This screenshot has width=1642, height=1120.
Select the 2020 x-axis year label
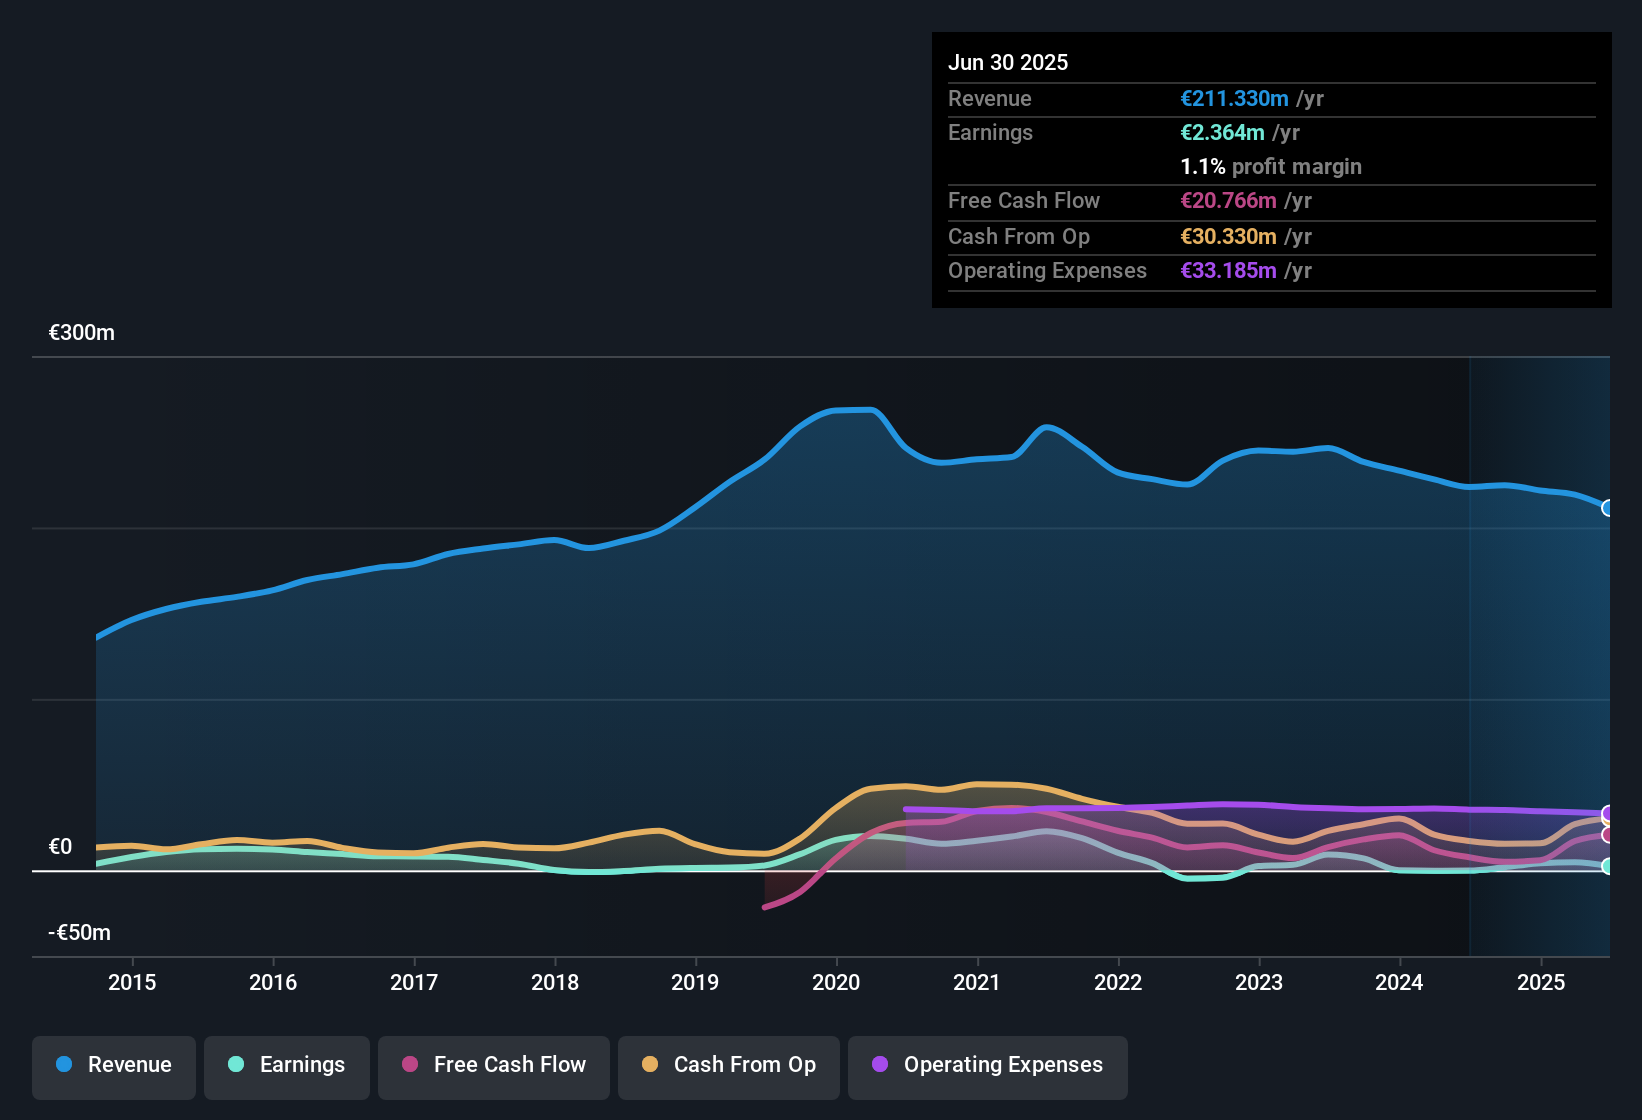(x=836, y=982)
